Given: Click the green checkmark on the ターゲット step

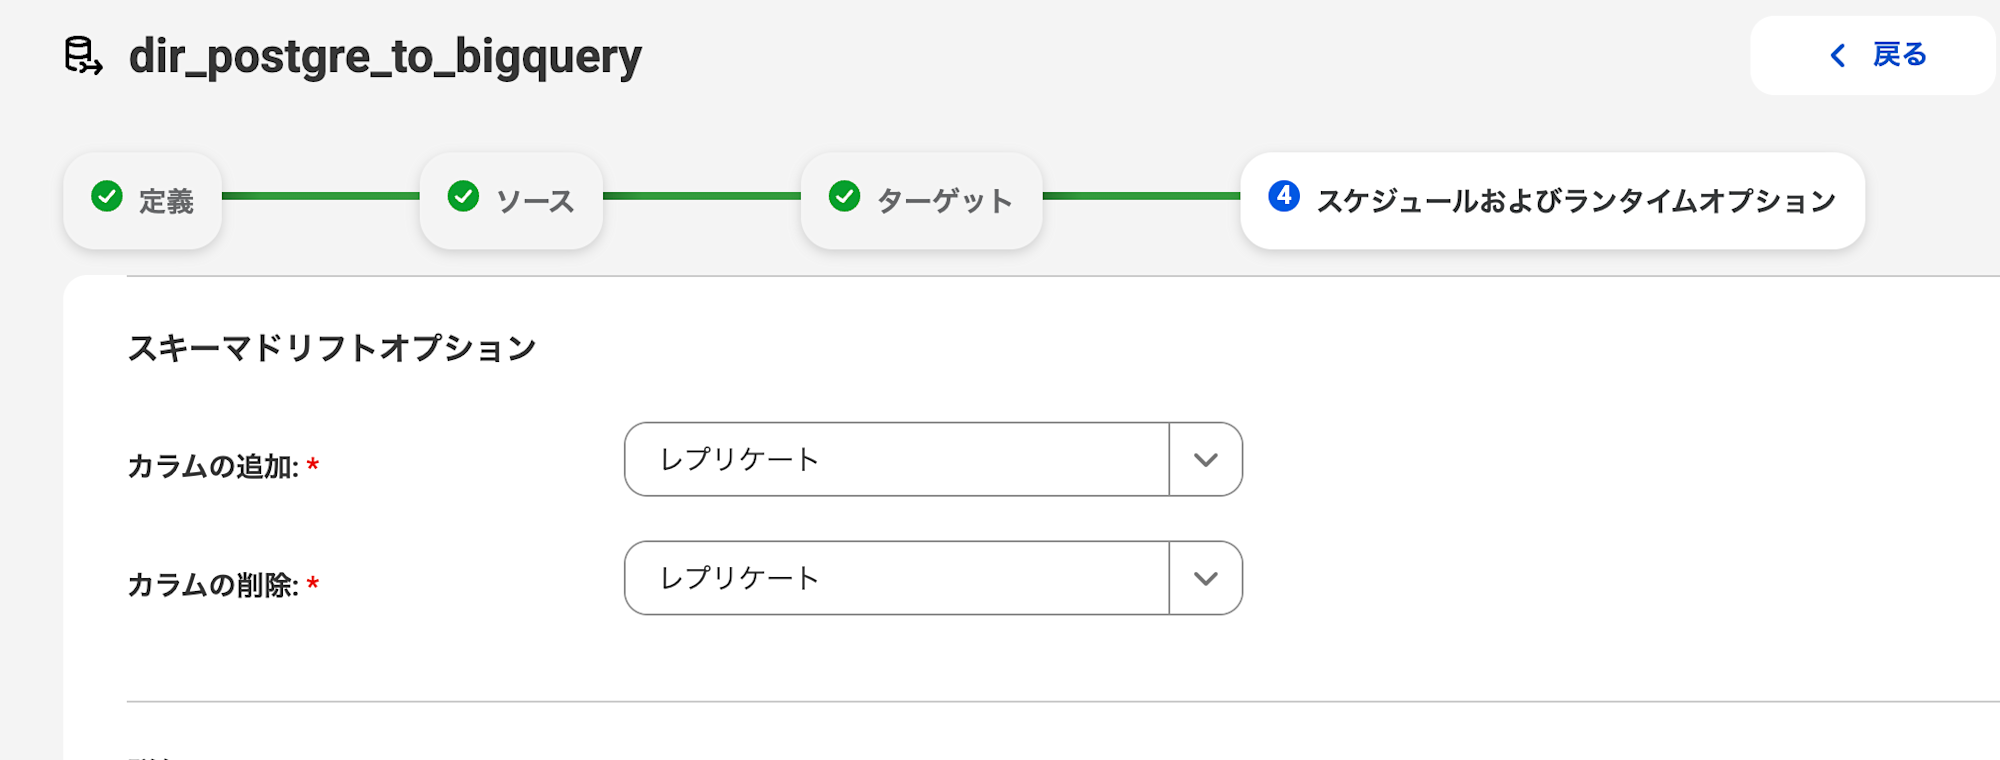Looking at the screenshot, I should pyautogui.click(x=846, y=200).
